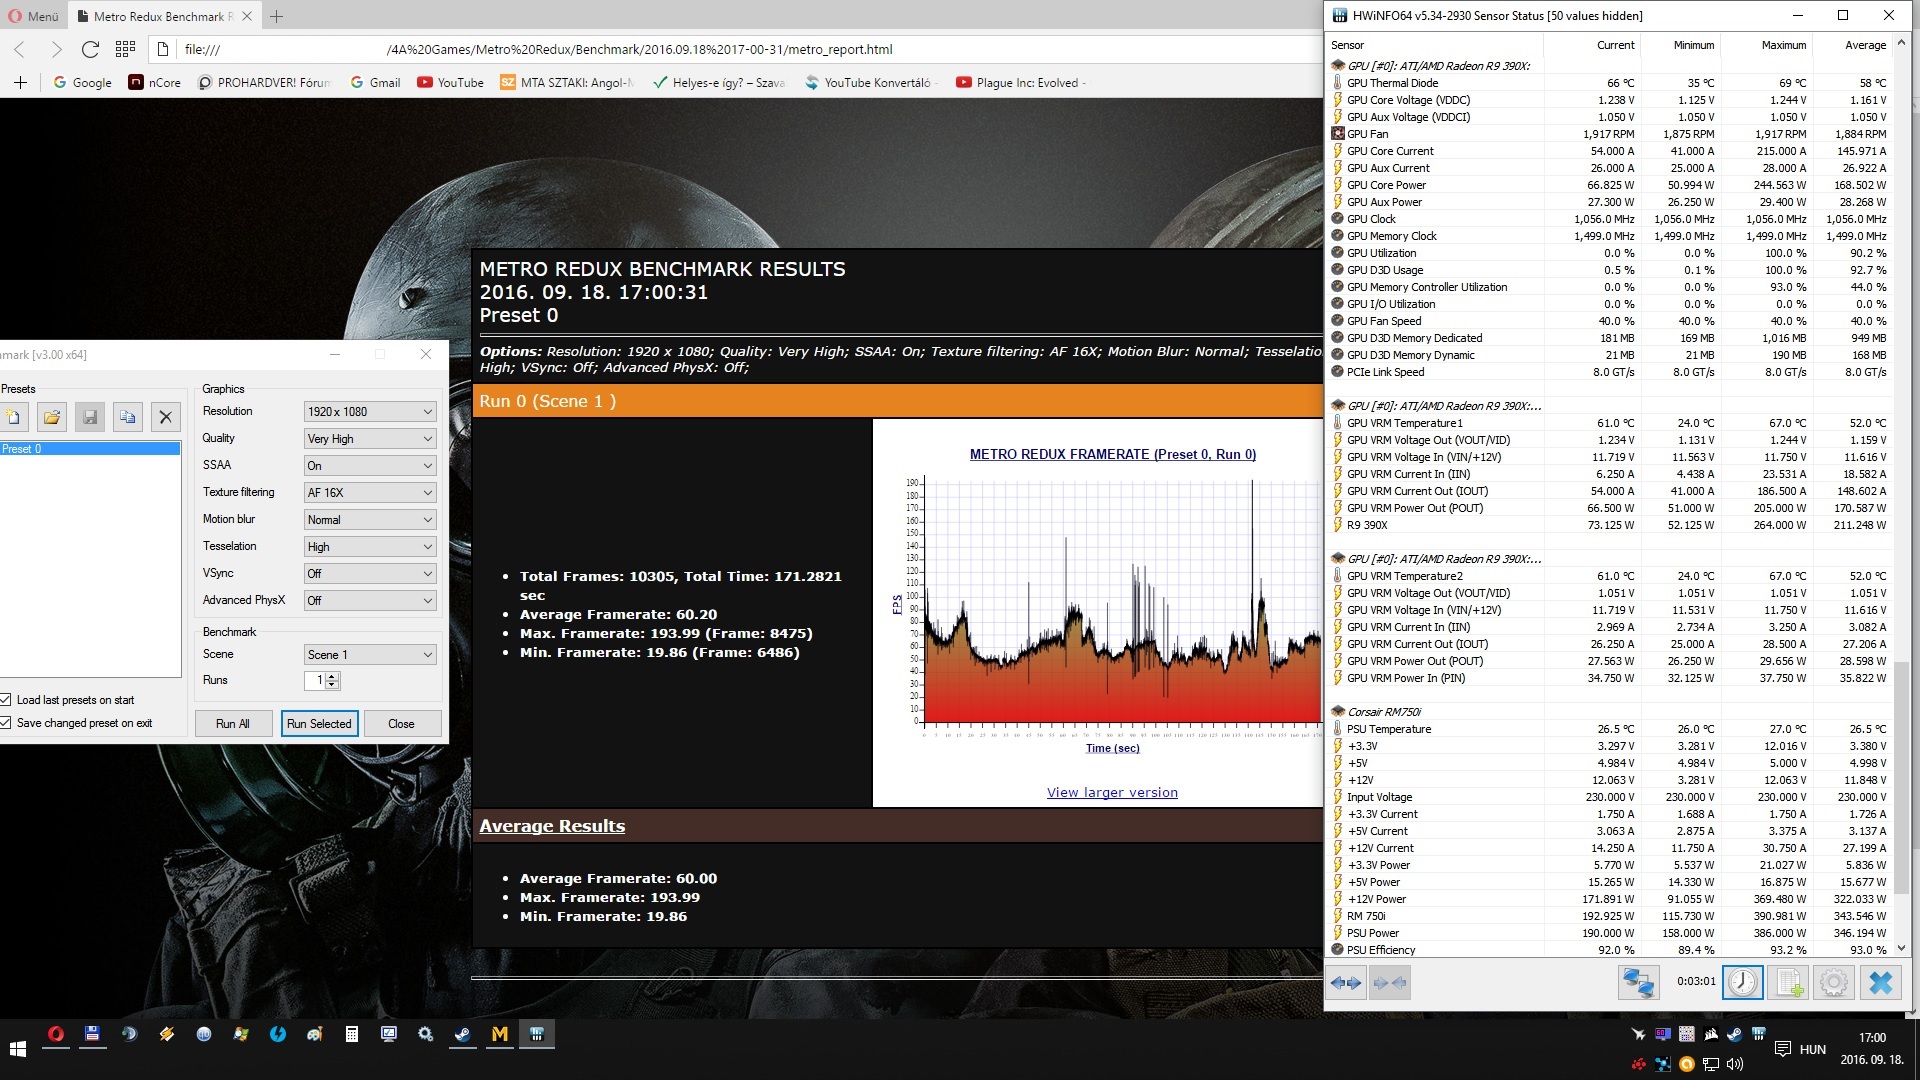Open the notification center icon
Screen dimensions: 1920x1080
[x=1782, y=1049]
